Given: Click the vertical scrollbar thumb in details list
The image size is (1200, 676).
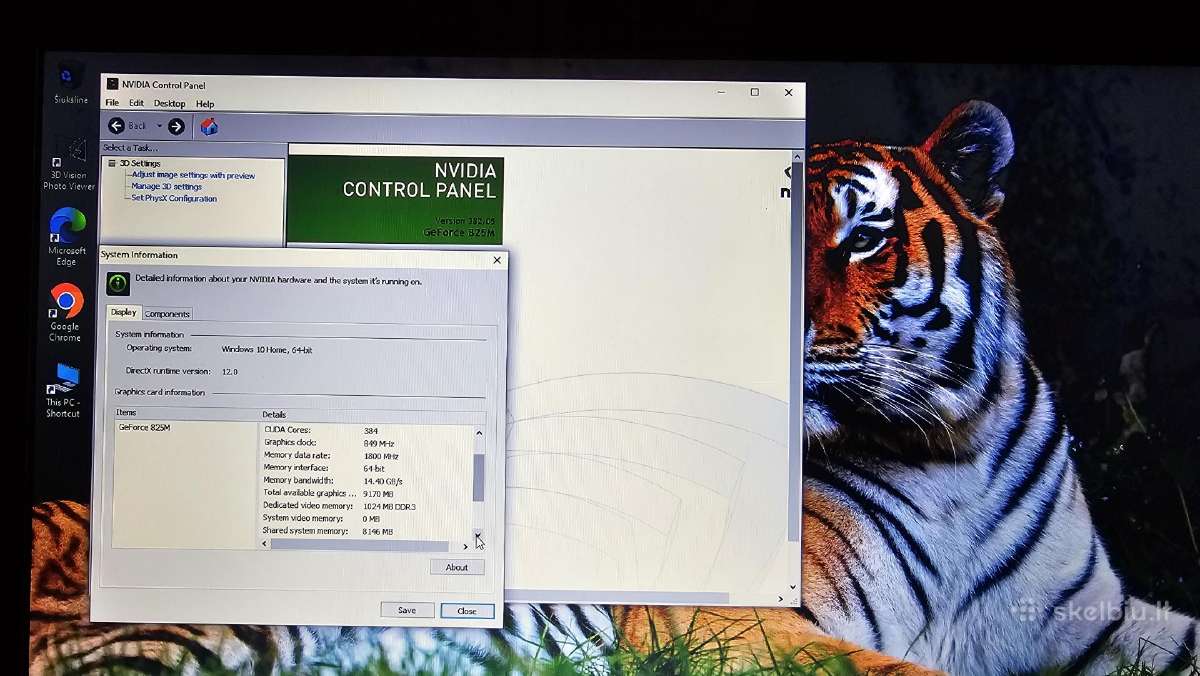Looking at the screenshot, I should pos(479,478).
